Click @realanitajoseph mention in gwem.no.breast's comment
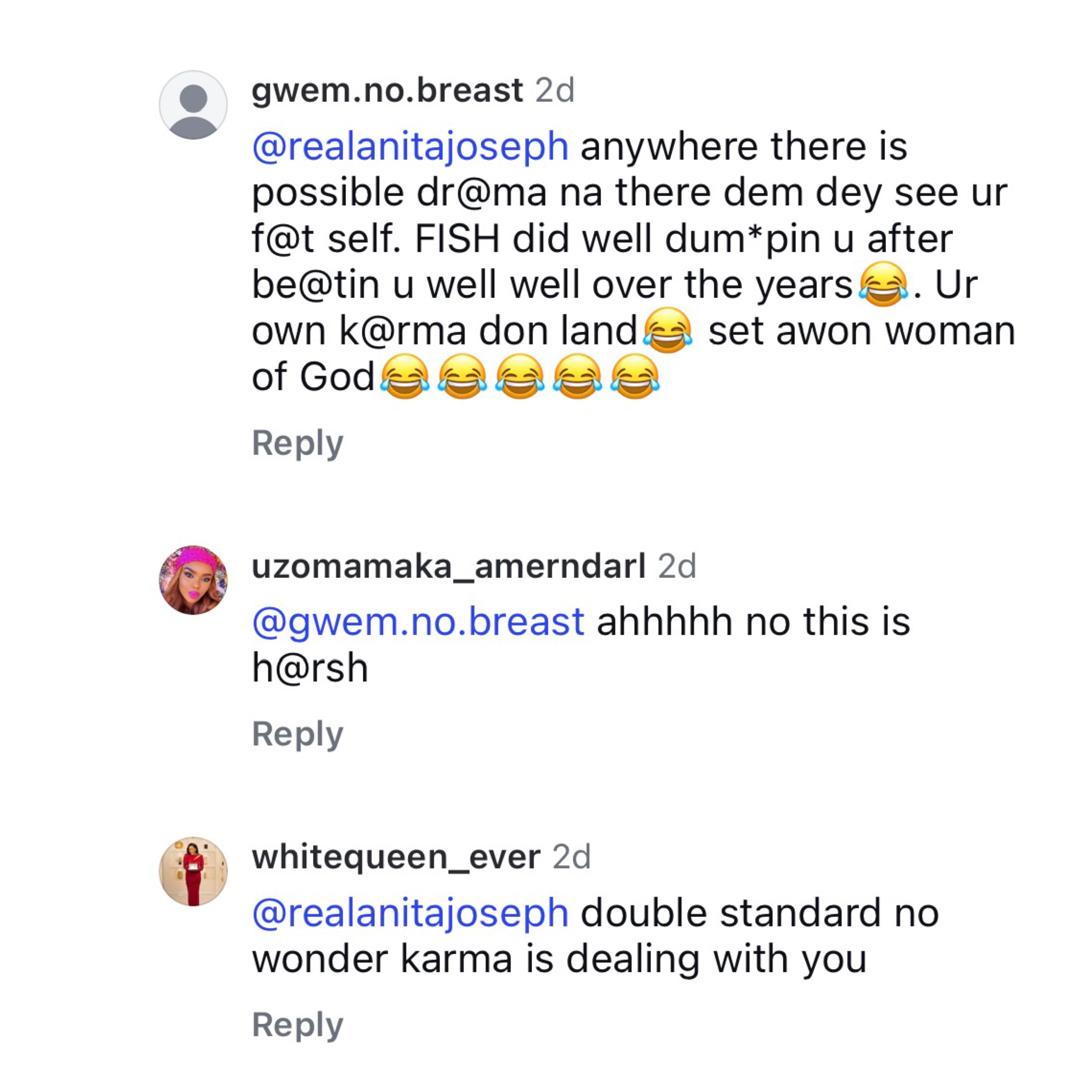 410,147
